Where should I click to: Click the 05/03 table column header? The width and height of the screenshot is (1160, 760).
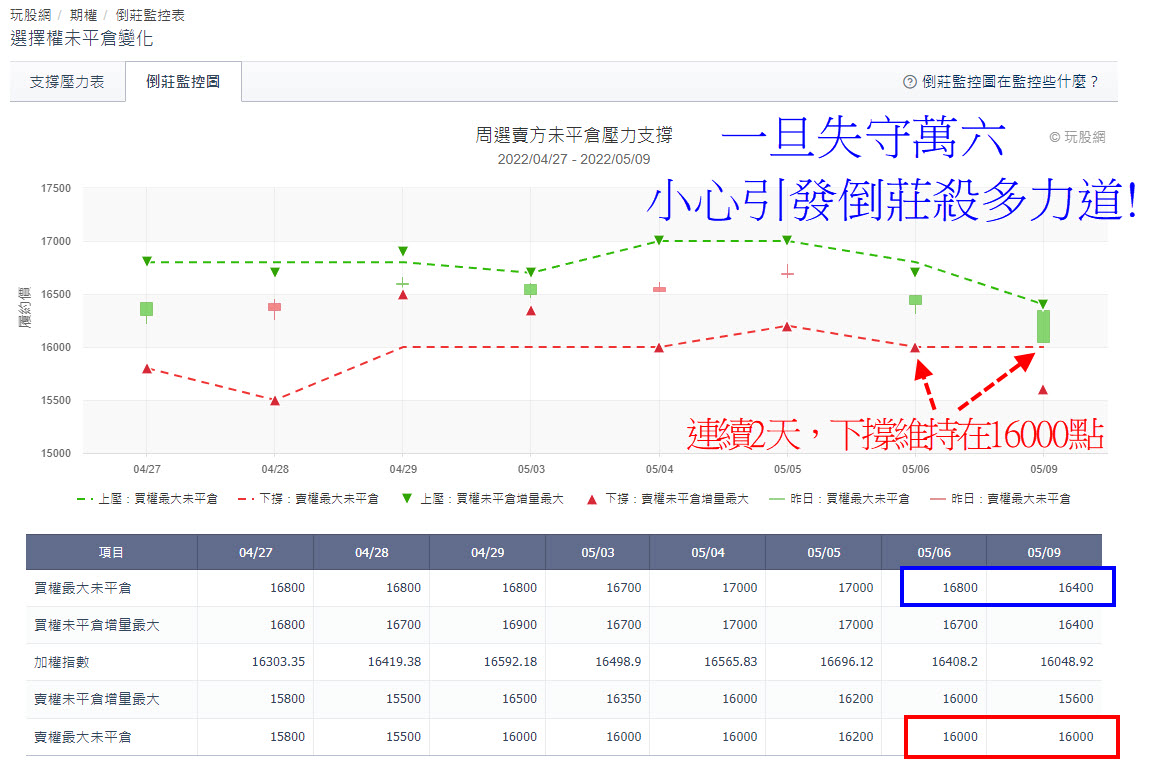pos(598,552)
